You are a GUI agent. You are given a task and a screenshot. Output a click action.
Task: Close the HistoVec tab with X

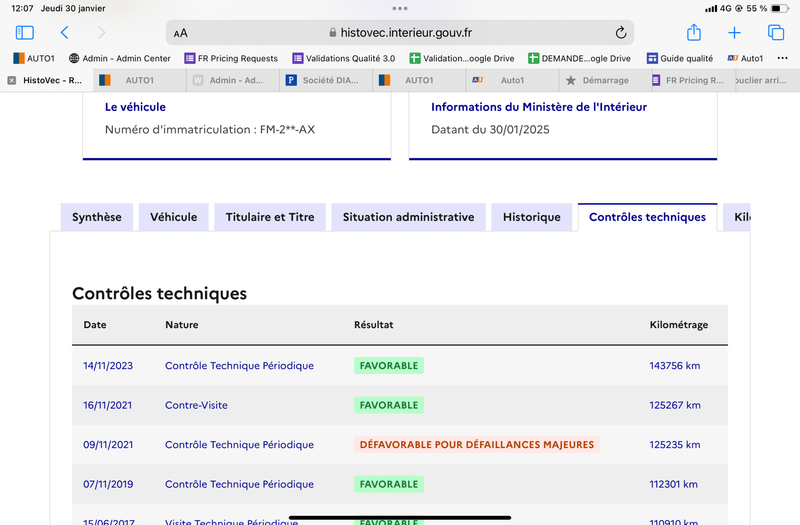click(12, 80)
